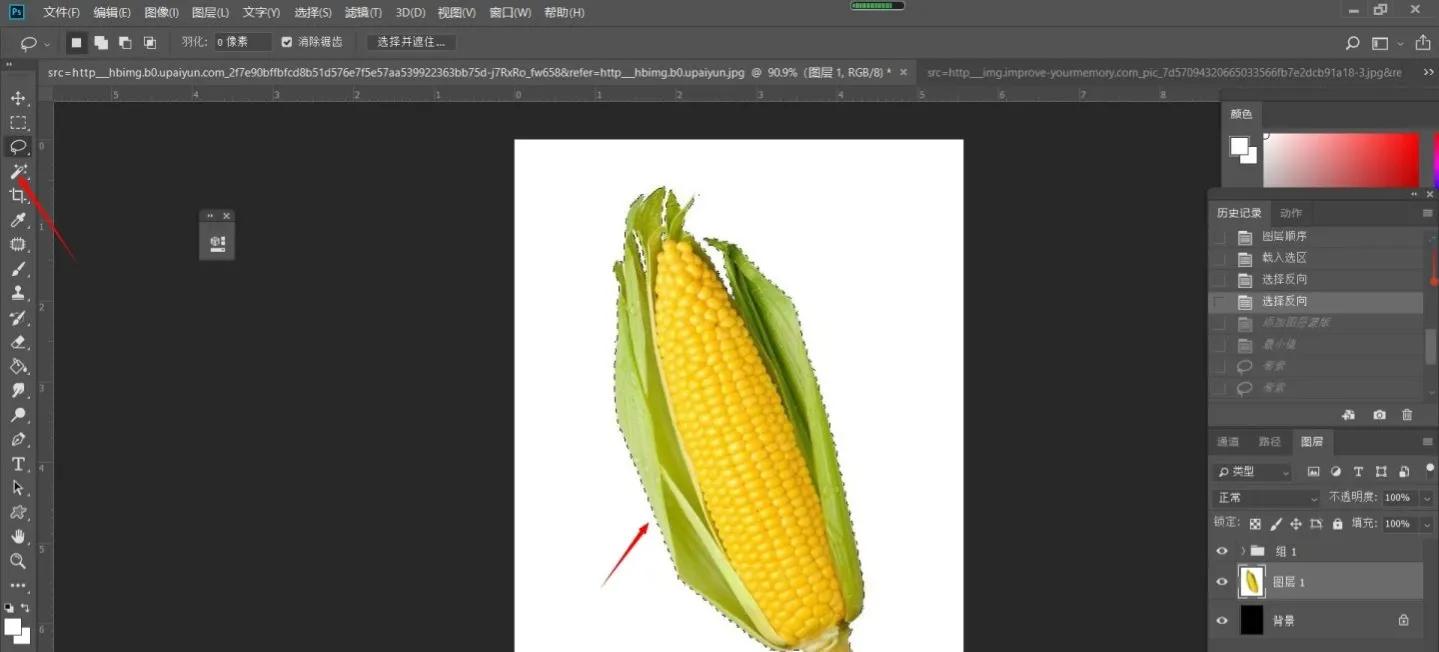Image resolution: width=1439 pixels, height=652 pixels.
Task: Delete current state trash icon in History
Action: 1407,415
